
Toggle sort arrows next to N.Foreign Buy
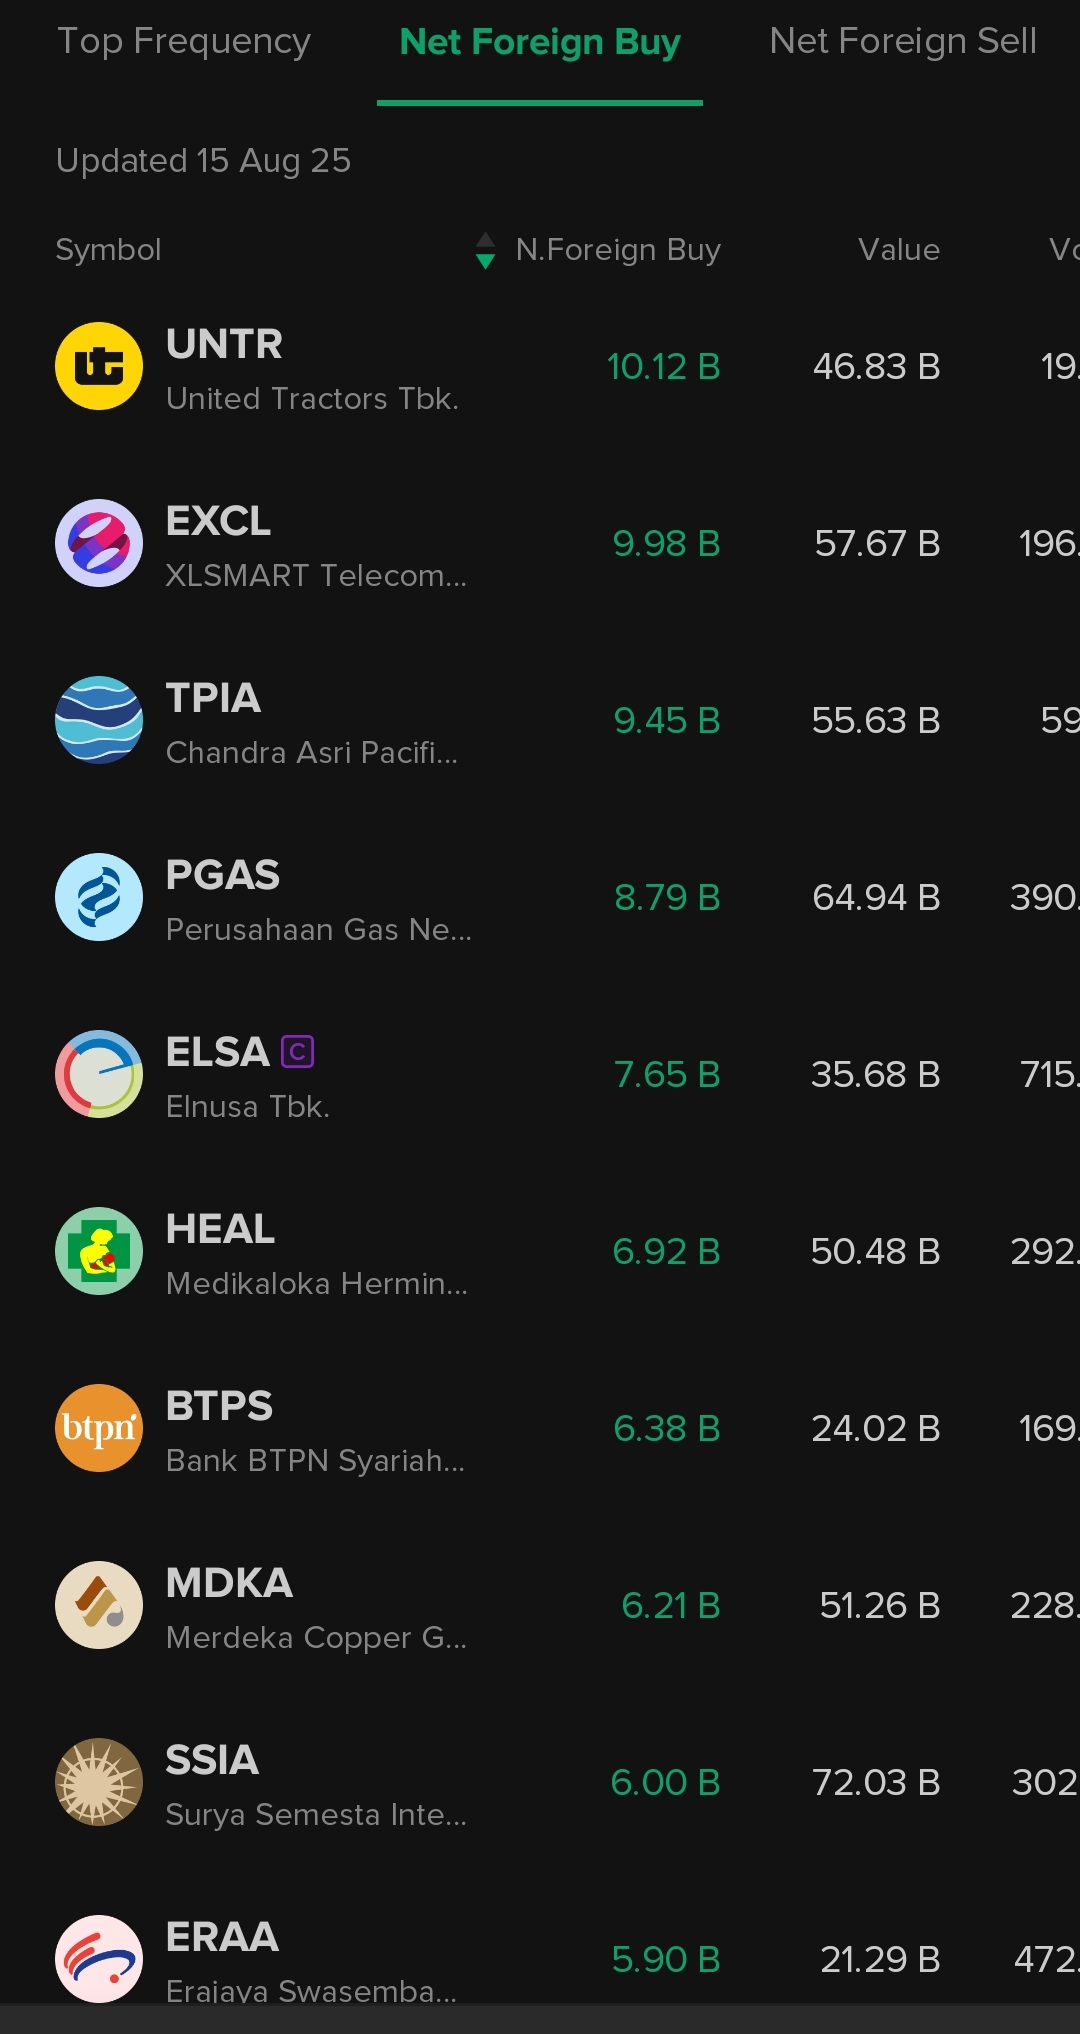[x=485, y=250]
